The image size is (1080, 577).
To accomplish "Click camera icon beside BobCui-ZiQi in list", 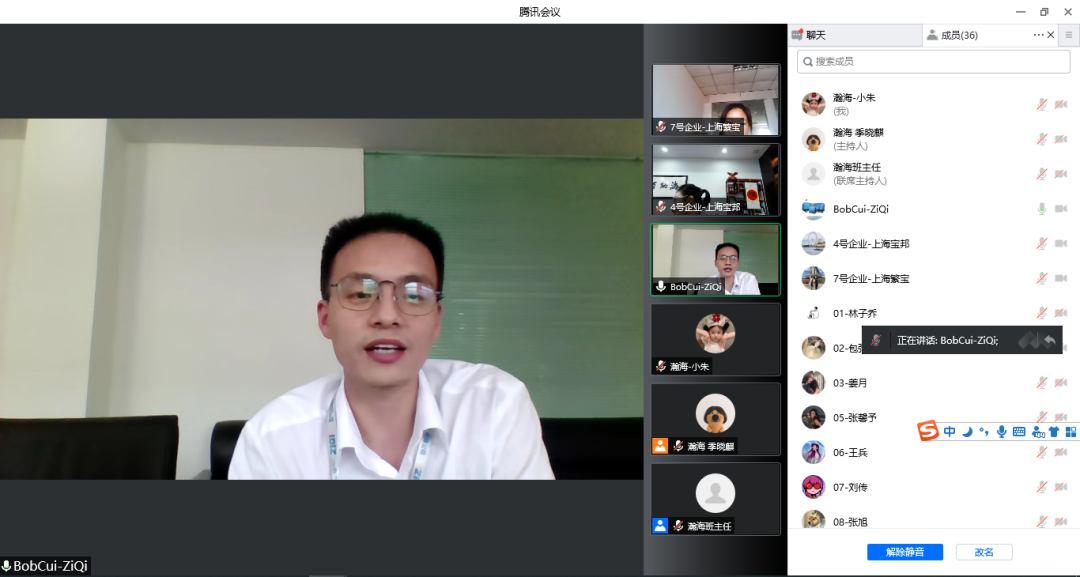I will 1060,209.
